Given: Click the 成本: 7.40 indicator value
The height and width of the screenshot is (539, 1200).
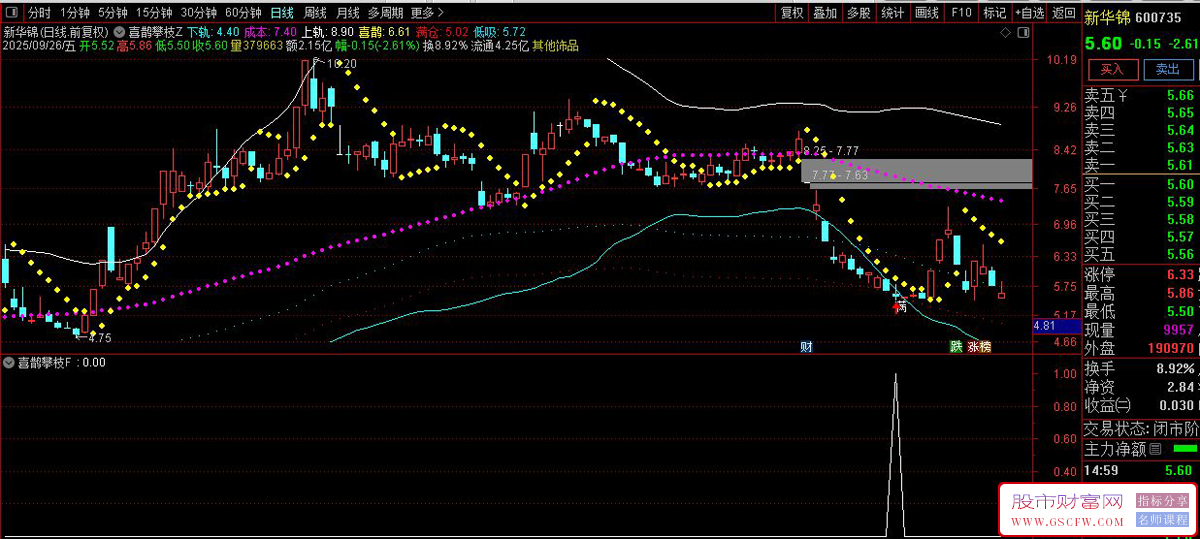Looking at the screenshot, I should [x=269, y=32].
